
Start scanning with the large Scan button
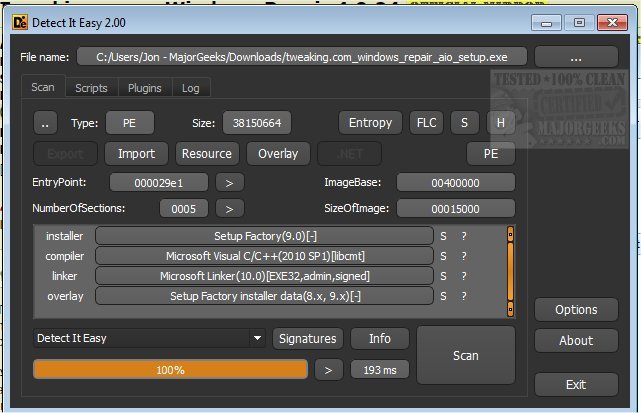pos(466,355)
